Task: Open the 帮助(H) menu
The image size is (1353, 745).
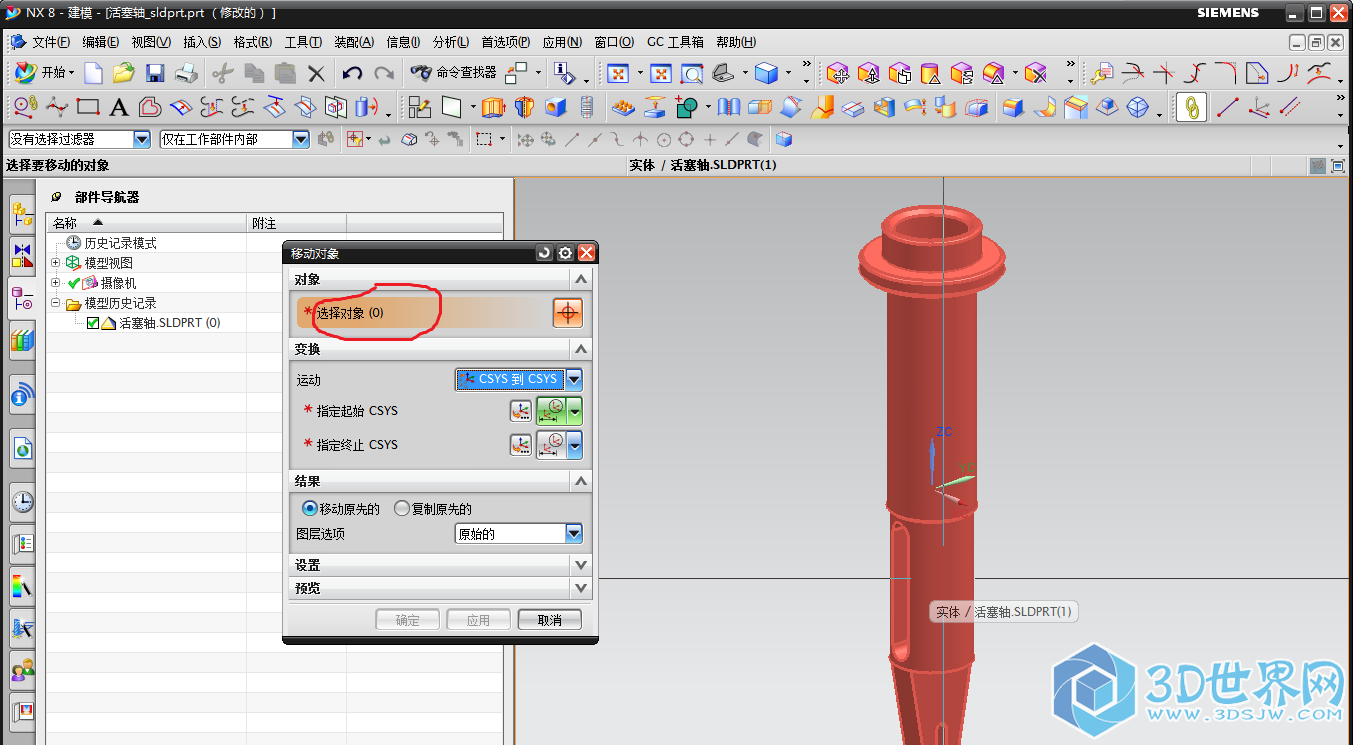Action: pyautogui.click(x=736, y=42)
